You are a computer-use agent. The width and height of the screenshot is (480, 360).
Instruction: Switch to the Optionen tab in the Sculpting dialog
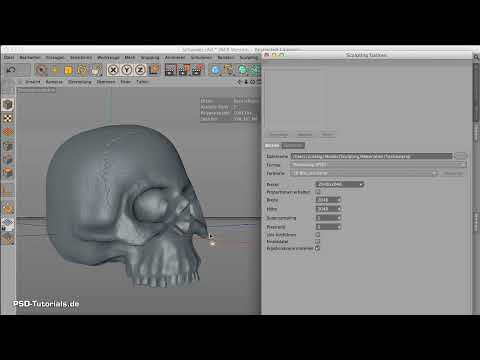[x=293, y=146]
